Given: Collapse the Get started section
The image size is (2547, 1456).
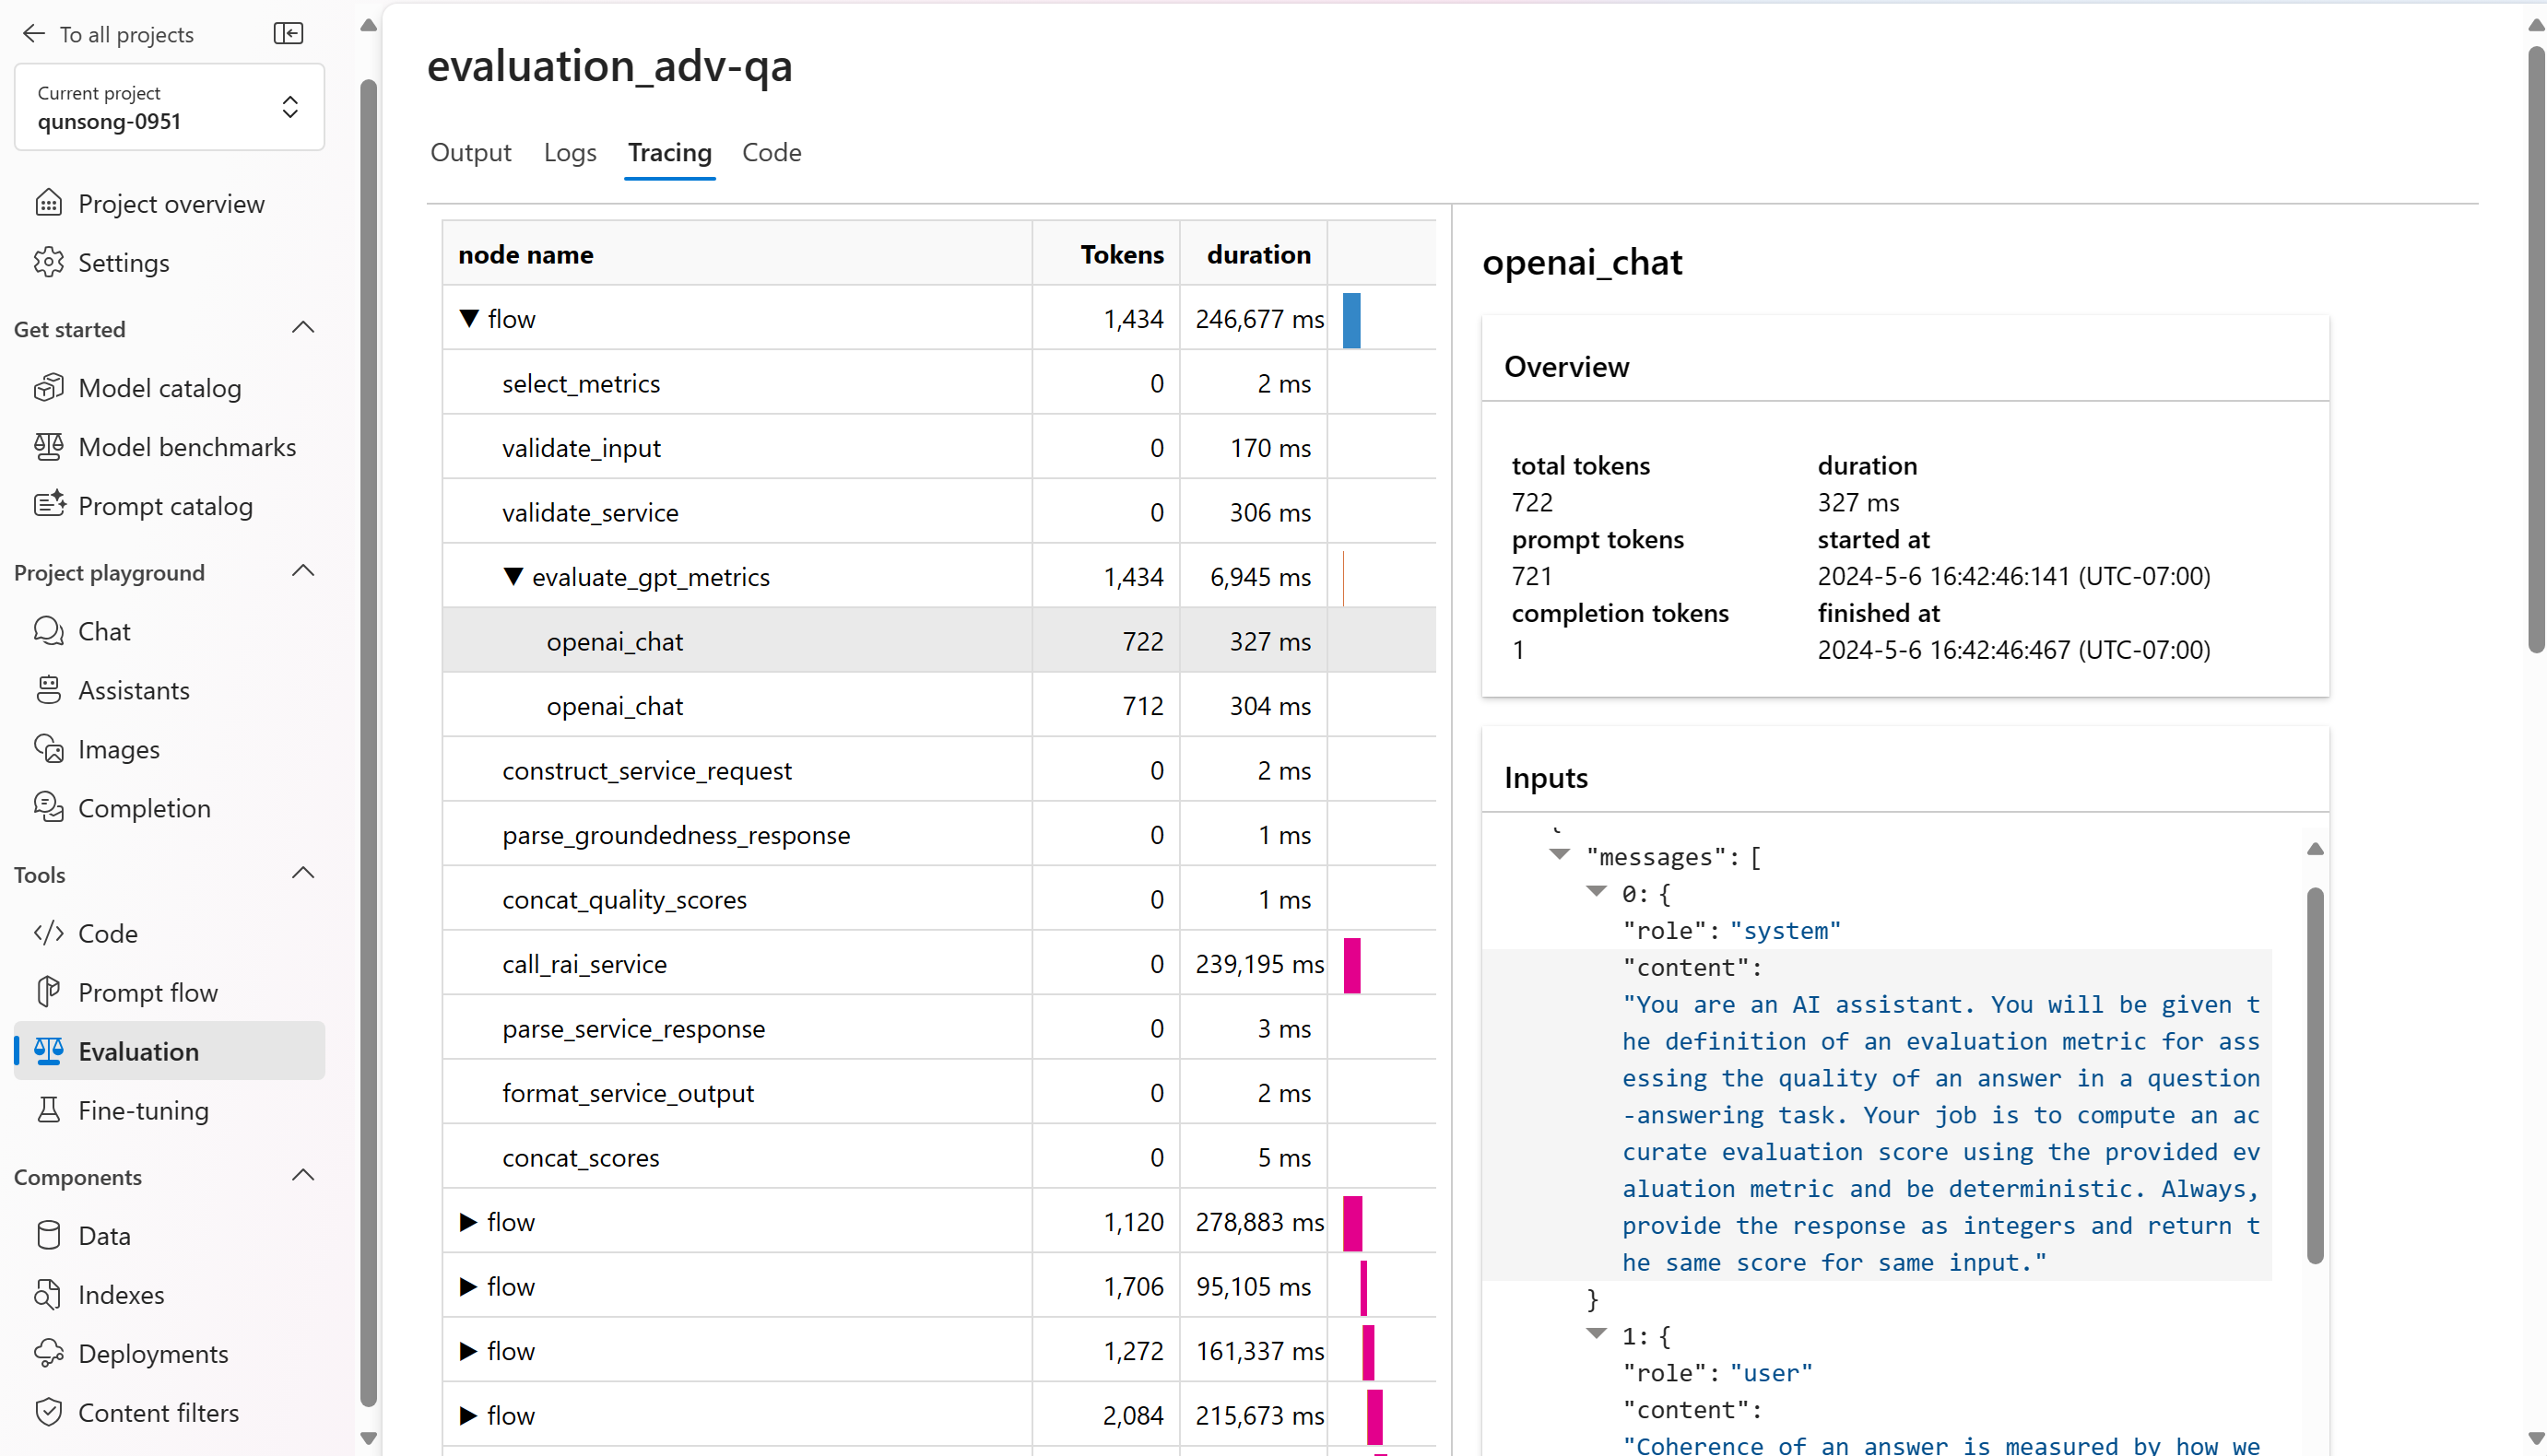Looking at the screenshot, I should tap(303, 328).
